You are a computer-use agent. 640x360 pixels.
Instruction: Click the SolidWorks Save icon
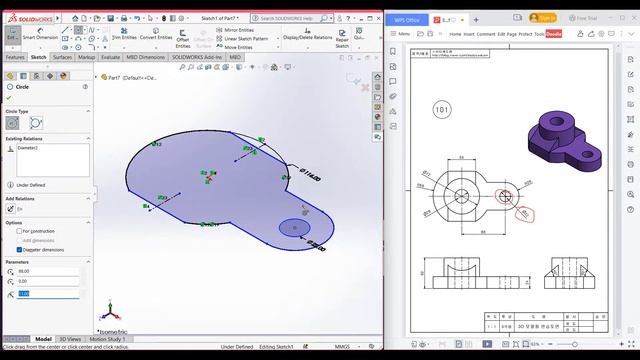pyautogui.click(x=110, y=18)
